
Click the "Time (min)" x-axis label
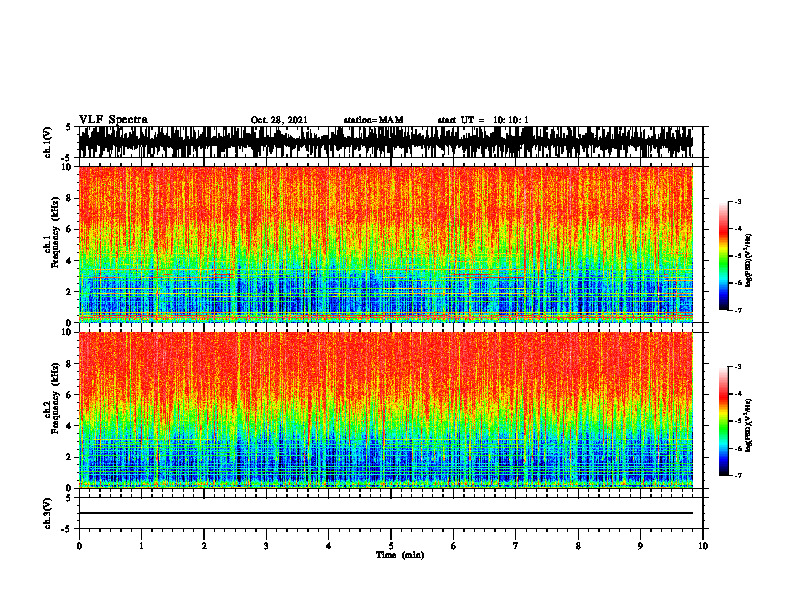pyautogui.click(x=400, y=555)
